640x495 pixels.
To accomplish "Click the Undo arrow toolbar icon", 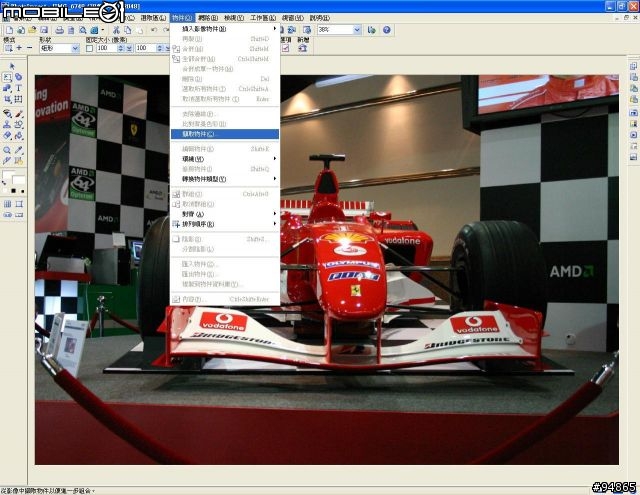I will click(154, 30).
